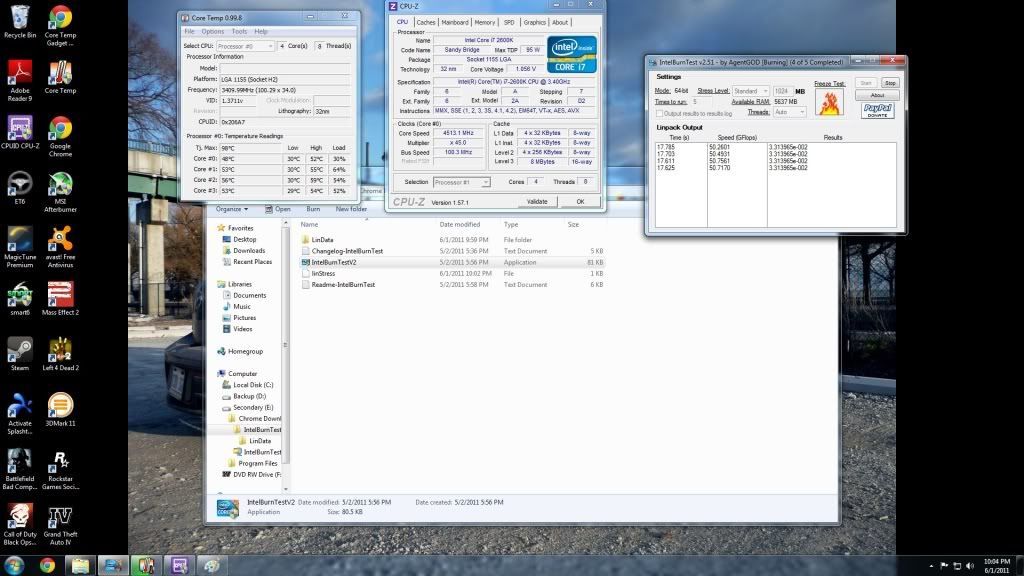Click the Core Temp icon in taskbar
This screenshot has width=1024, height=576.
click(146, 566)
